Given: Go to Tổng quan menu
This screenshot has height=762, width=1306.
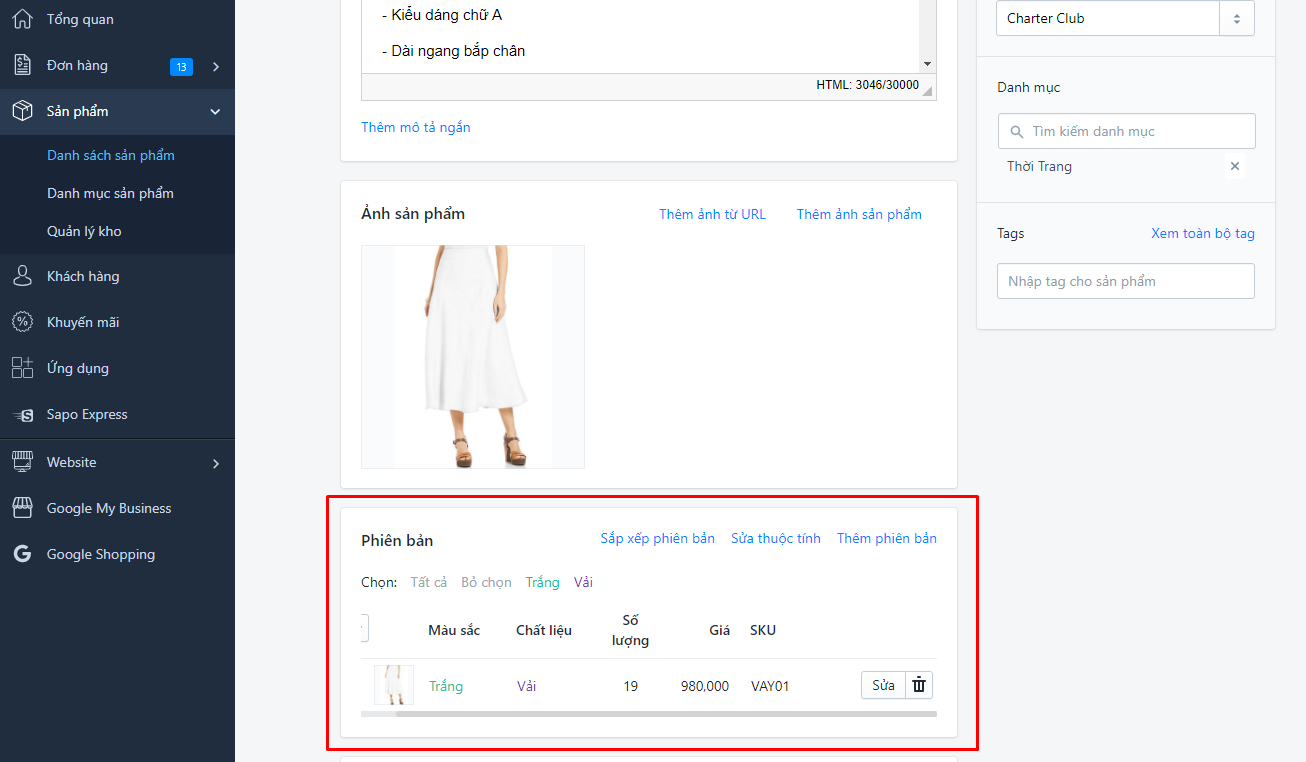Looking at the screenshot, I should pos(80,19).
